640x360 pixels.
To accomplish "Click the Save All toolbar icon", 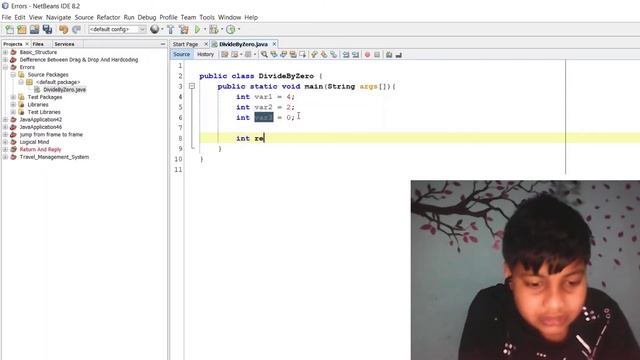I will 47,29.
